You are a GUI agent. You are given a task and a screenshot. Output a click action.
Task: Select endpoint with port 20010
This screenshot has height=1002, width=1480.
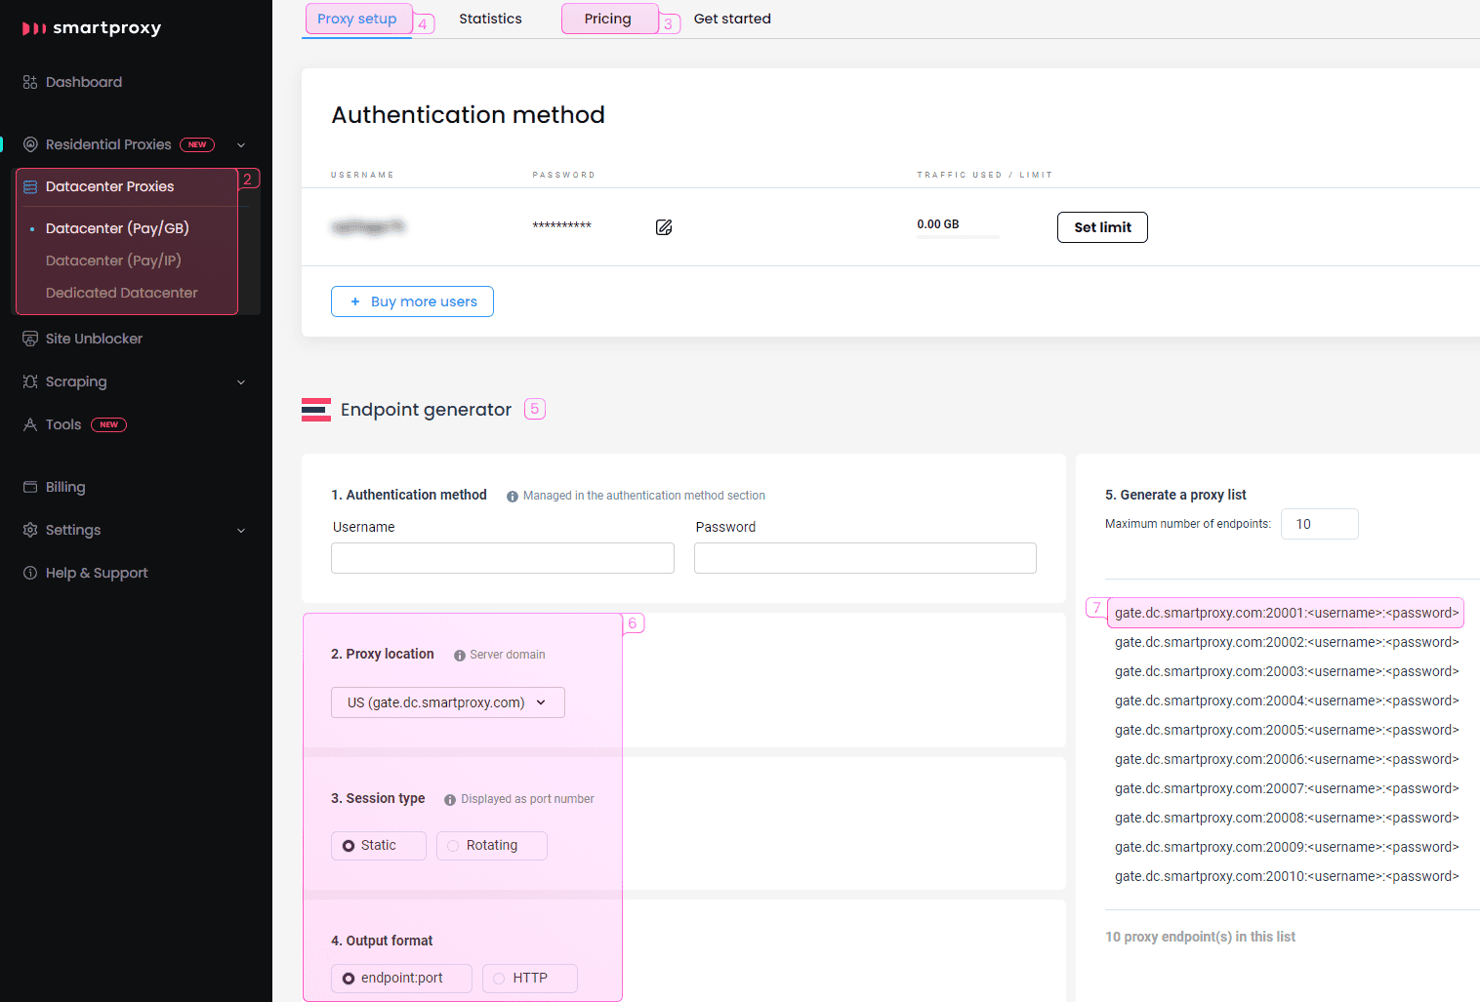tap(1286, 876)
